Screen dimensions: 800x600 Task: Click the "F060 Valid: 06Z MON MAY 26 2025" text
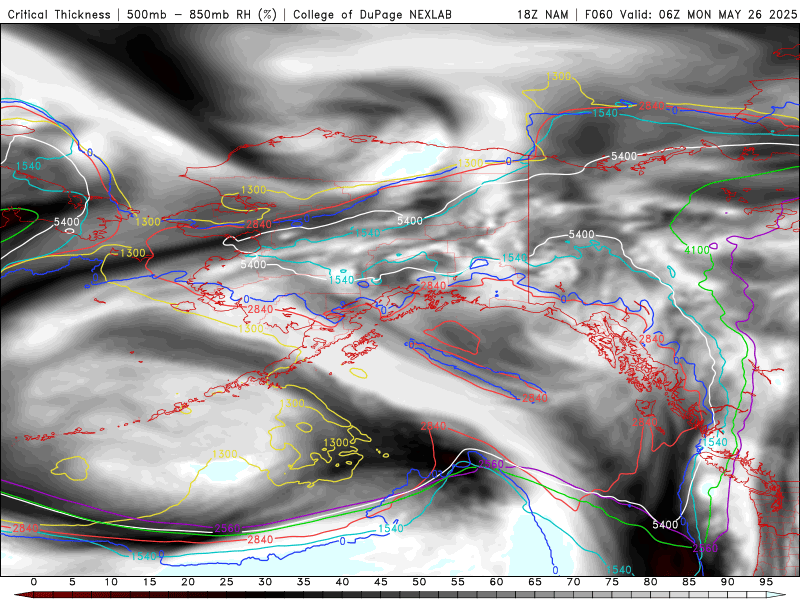691,15
